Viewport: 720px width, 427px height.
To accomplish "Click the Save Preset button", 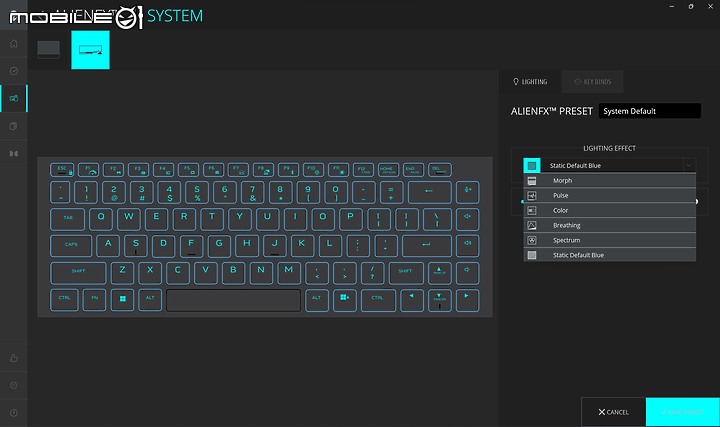I will (x=682, y=412).
